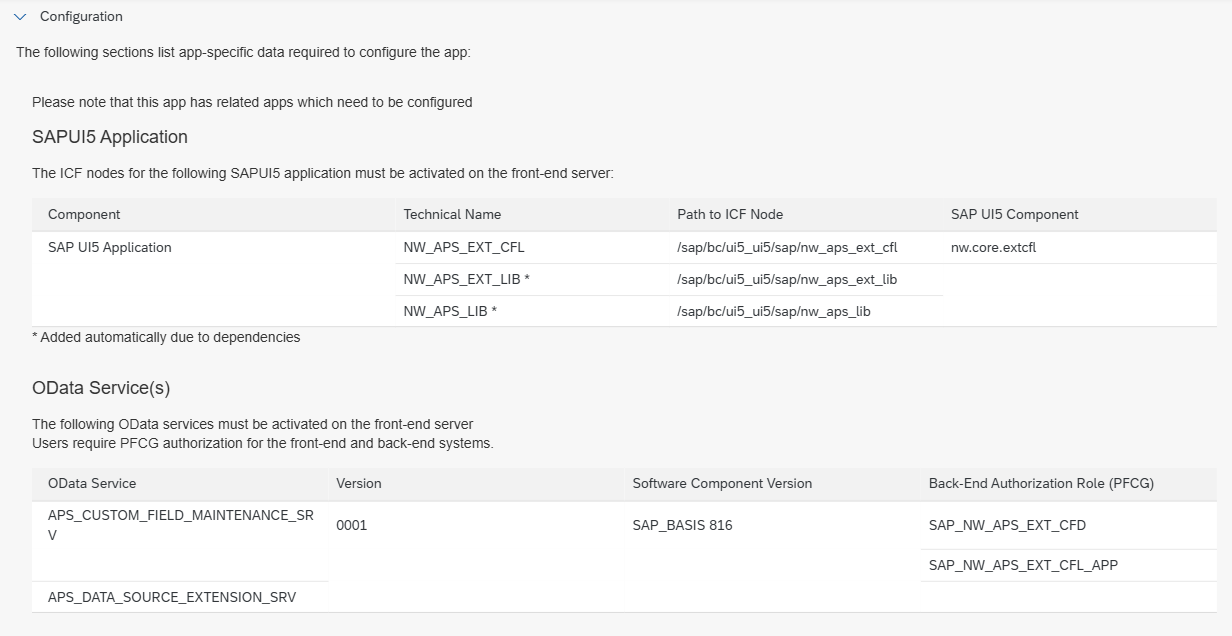Click Back-End Authorization Role (PFCG) header
Image resolution: width=1232 pixels, height=636 pixels.
pyautogui.click(x=1041, y=483)
